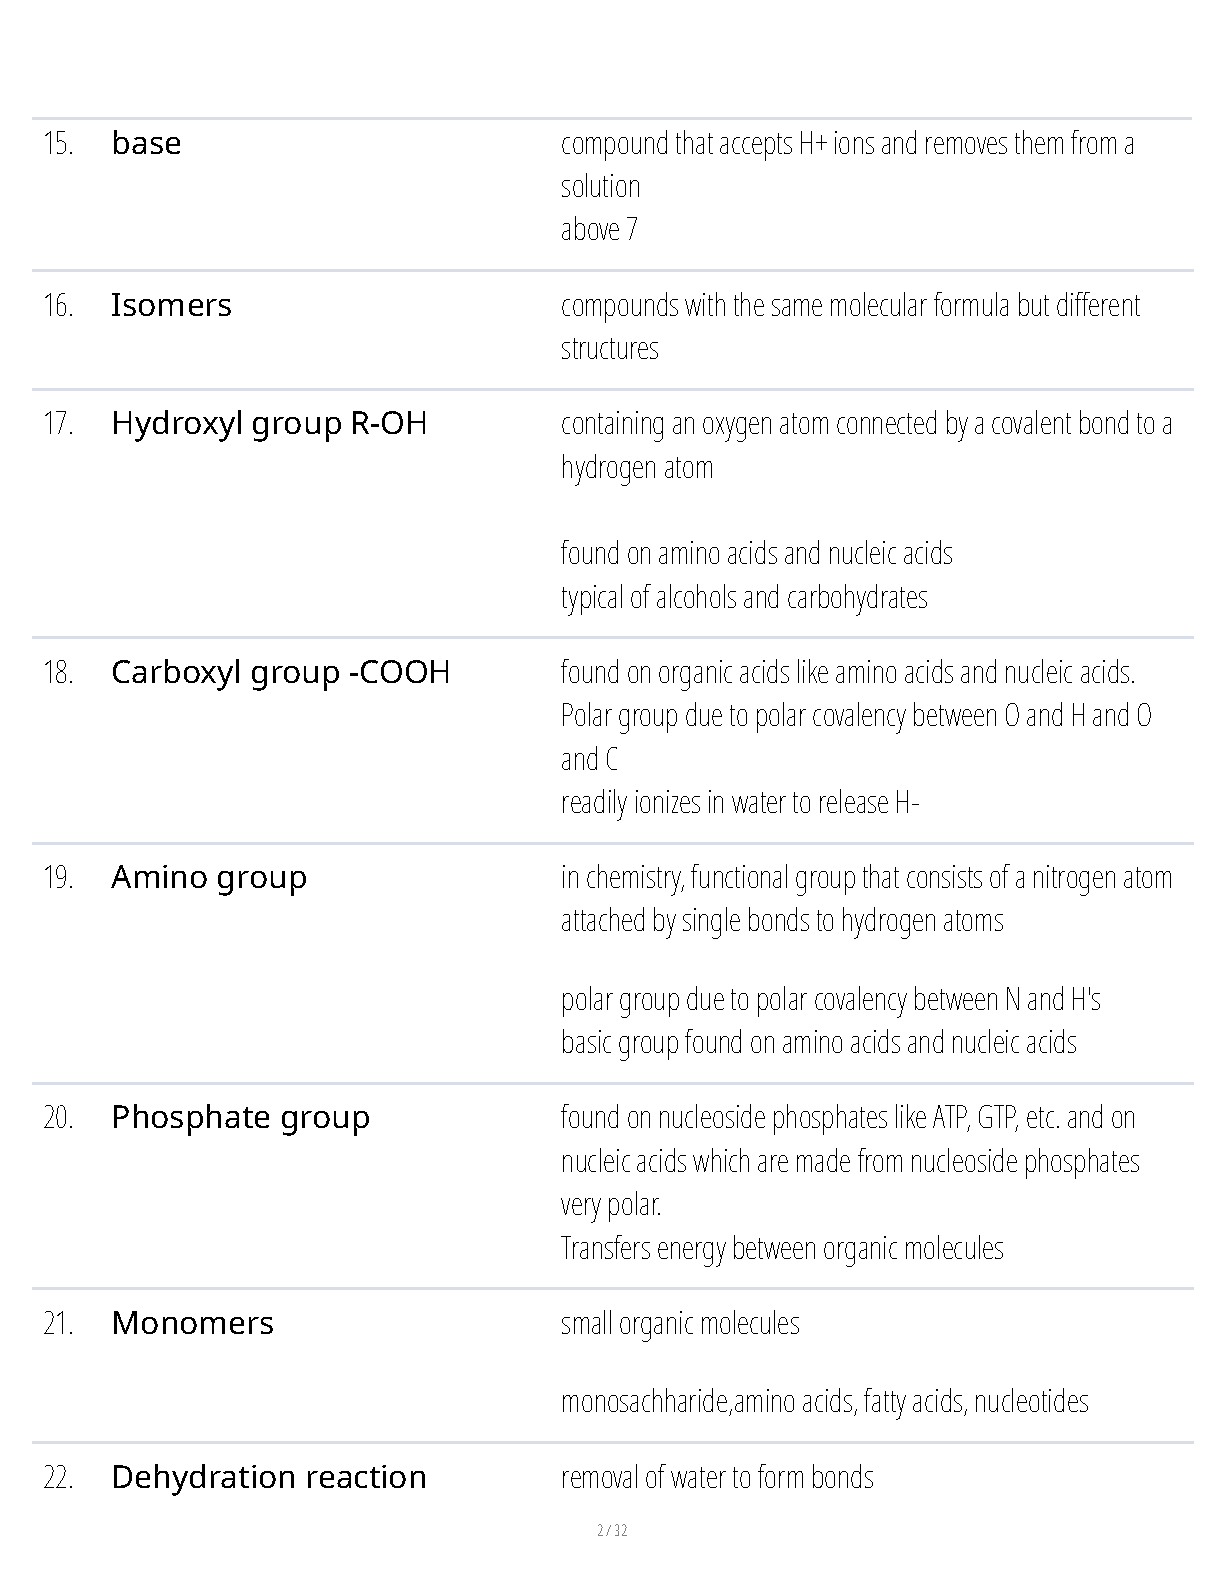This screenshot has height=1584, width=1224.
Task: Click the item number 18
Action: tap(58, 672)
